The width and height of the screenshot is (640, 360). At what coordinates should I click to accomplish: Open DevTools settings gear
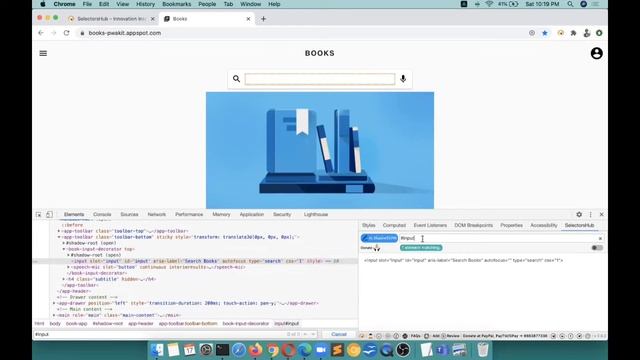coord(579,214)
